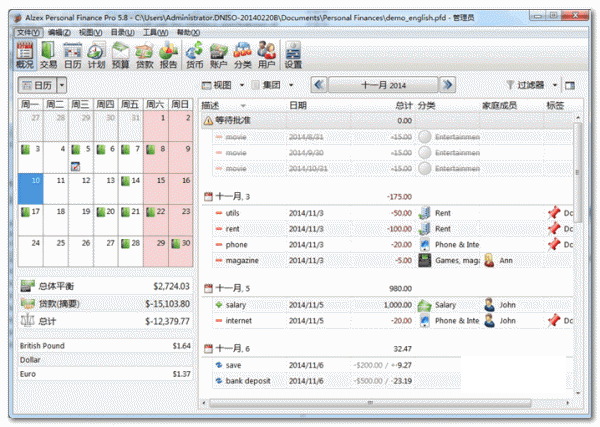Open the 设置 settings toolbar icon

pos(293,54)
